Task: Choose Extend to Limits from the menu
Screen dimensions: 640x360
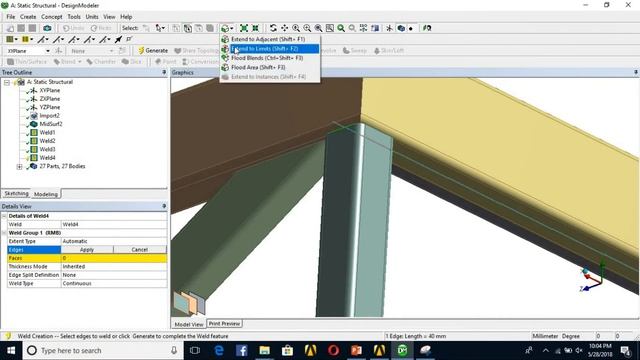Action: point(269,49)
